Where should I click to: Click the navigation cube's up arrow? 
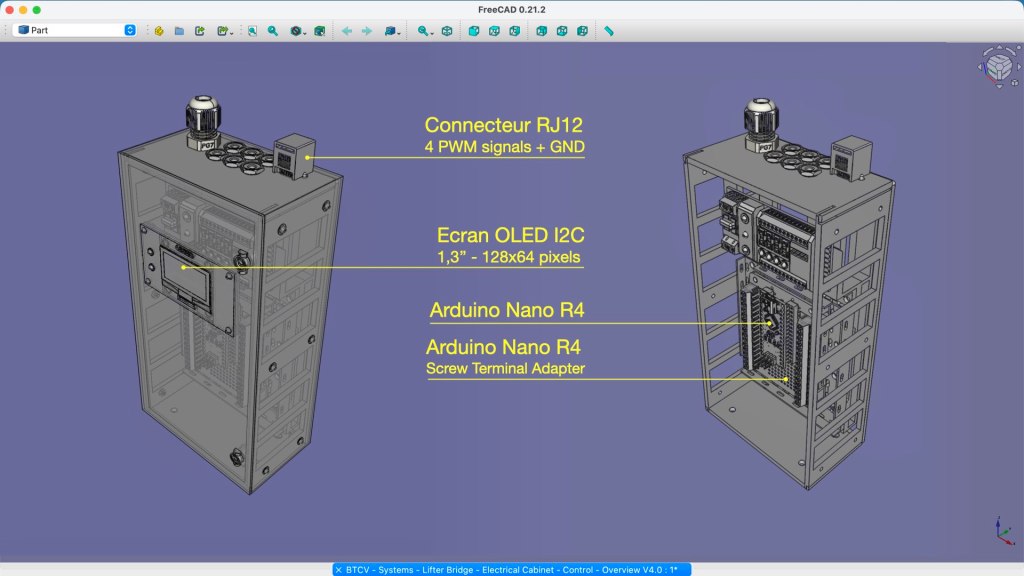click(x=997, y=49)
